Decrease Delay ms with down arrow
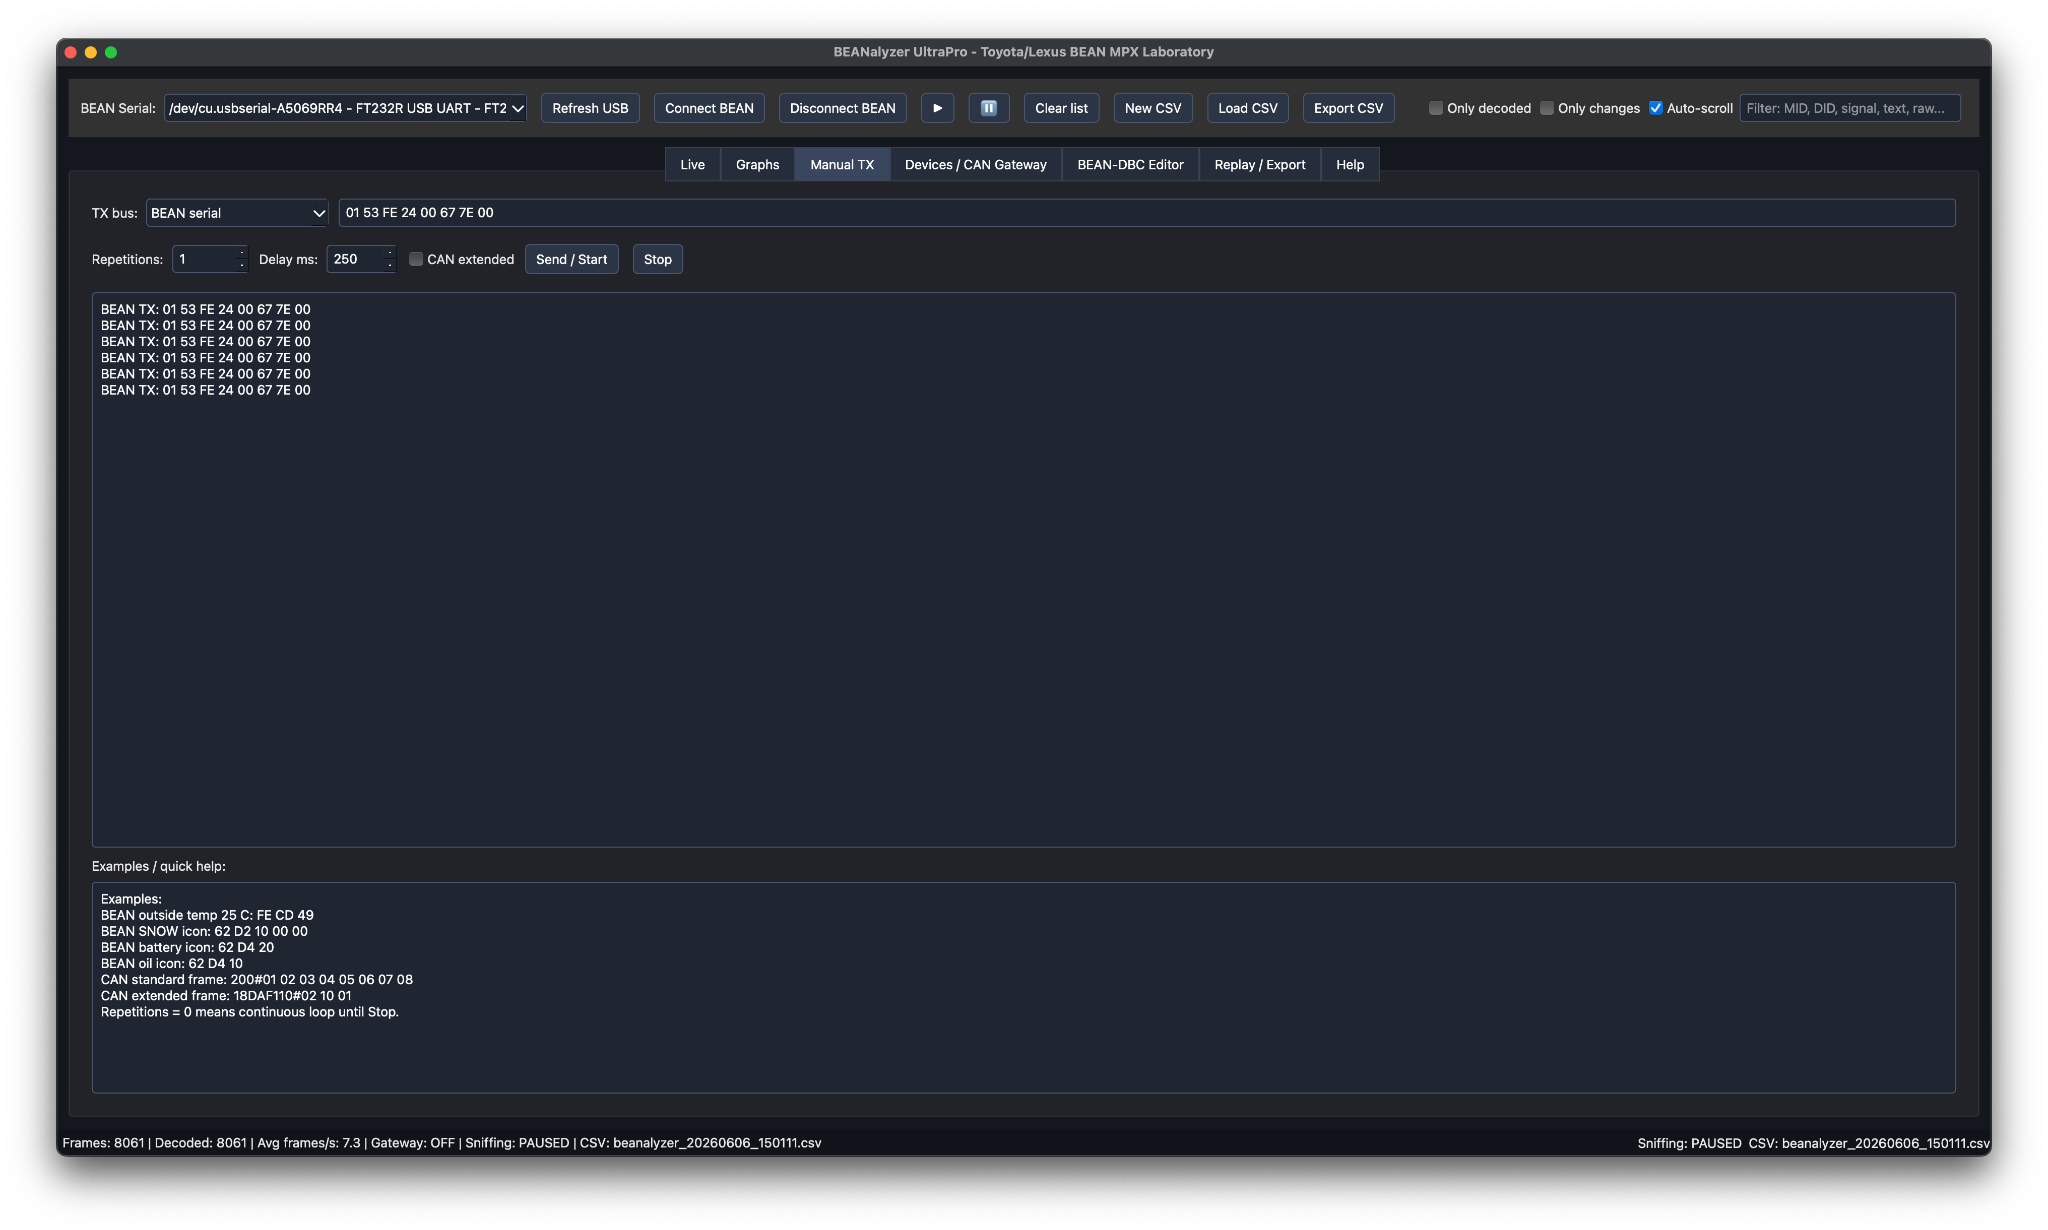The width and height of the screenshot is (2048, 1230). click(390, 266)
